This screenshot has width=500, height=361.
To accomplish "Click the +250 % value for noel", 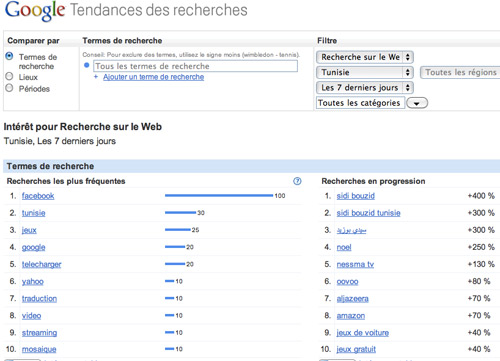I will [481, 247].
